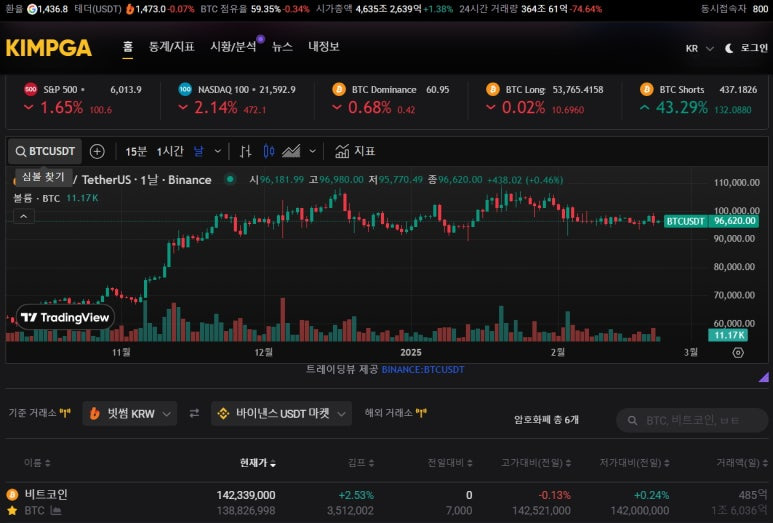Select the BTC Long ticker card
Image resolution: width=773 pixels, height=523 pixels.
click(x=545, y=99)
